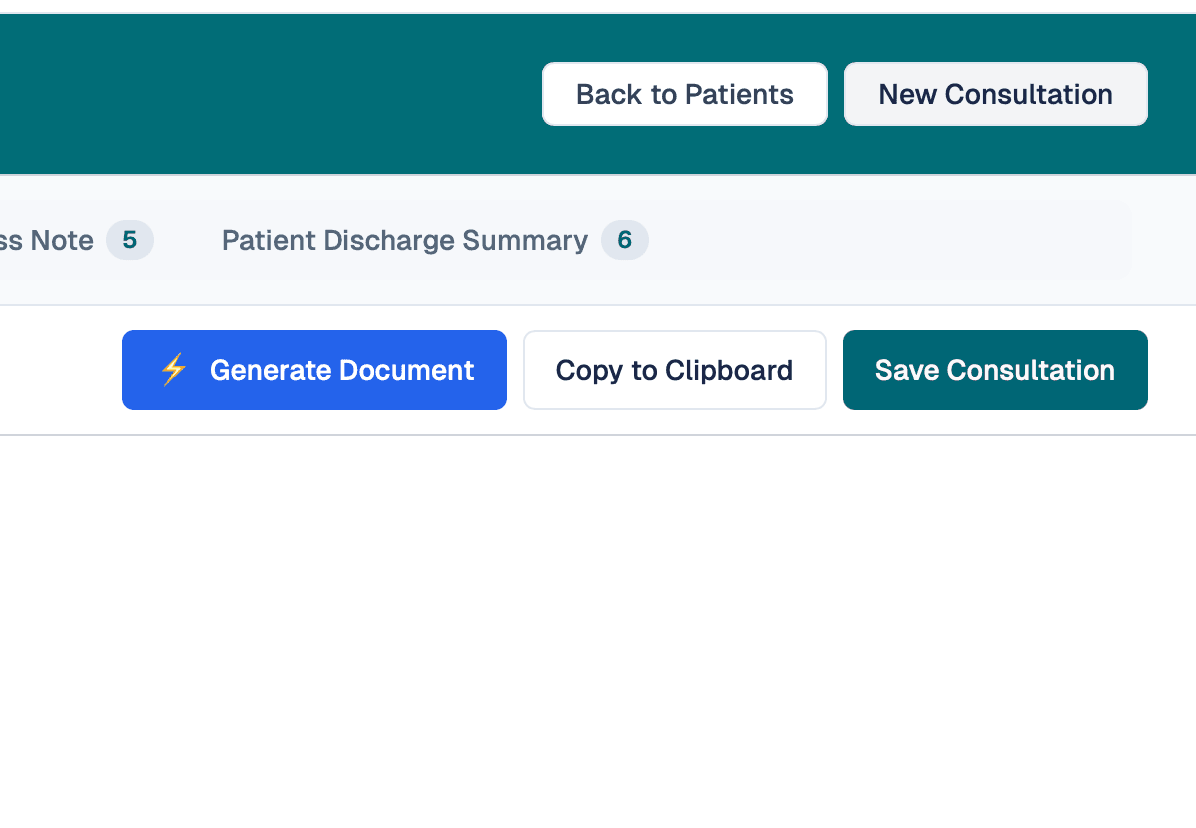Click the Patient Discharge Summary label
Screen dimensions: 1196x828
point(404,240)
